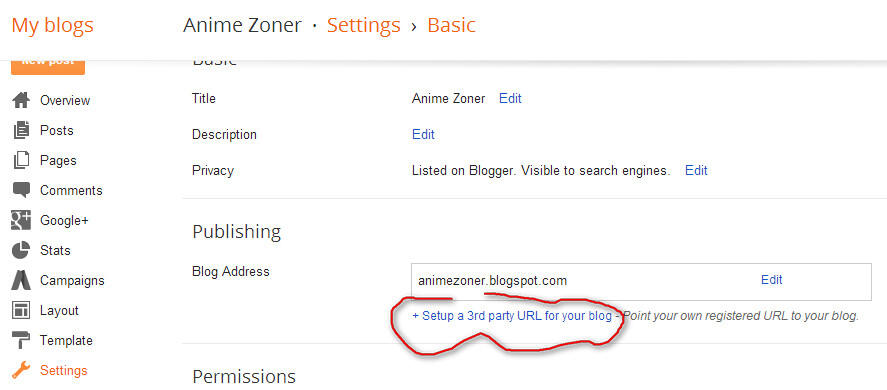Click the Comments speech bubble icon
The width and height of the screenshot is (887, 390).
(x=21, y=190)
